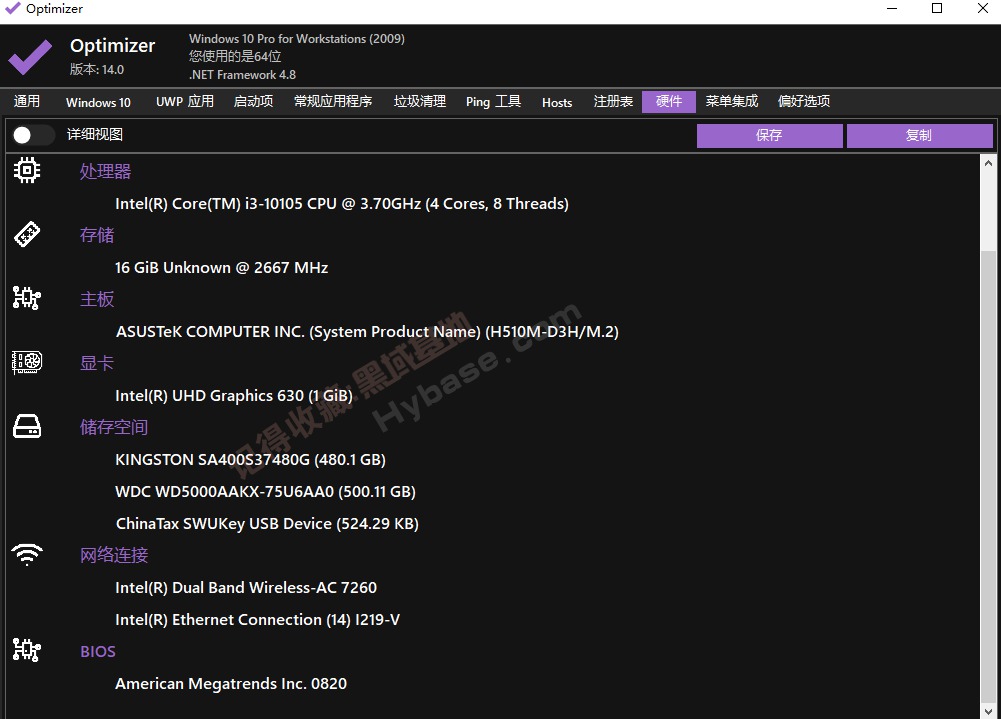Open the Ping 工具 tab

click(x=493, y=102)
